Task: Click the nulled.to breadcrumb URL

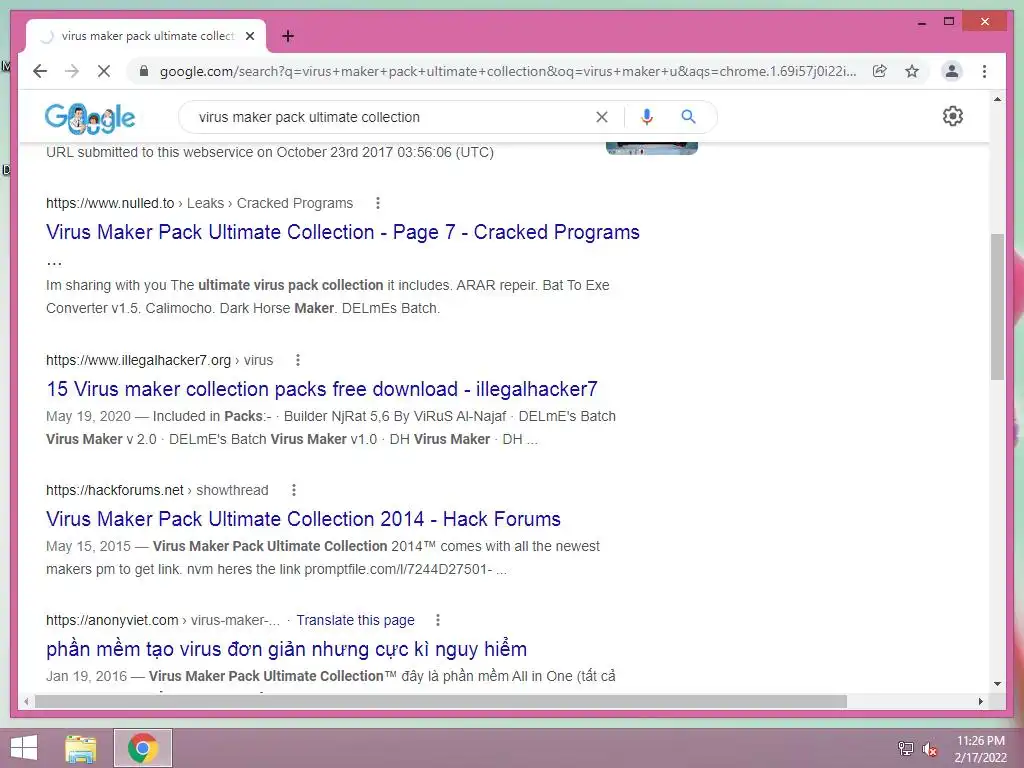Action: pyautogui.click(x=199, y=203)
